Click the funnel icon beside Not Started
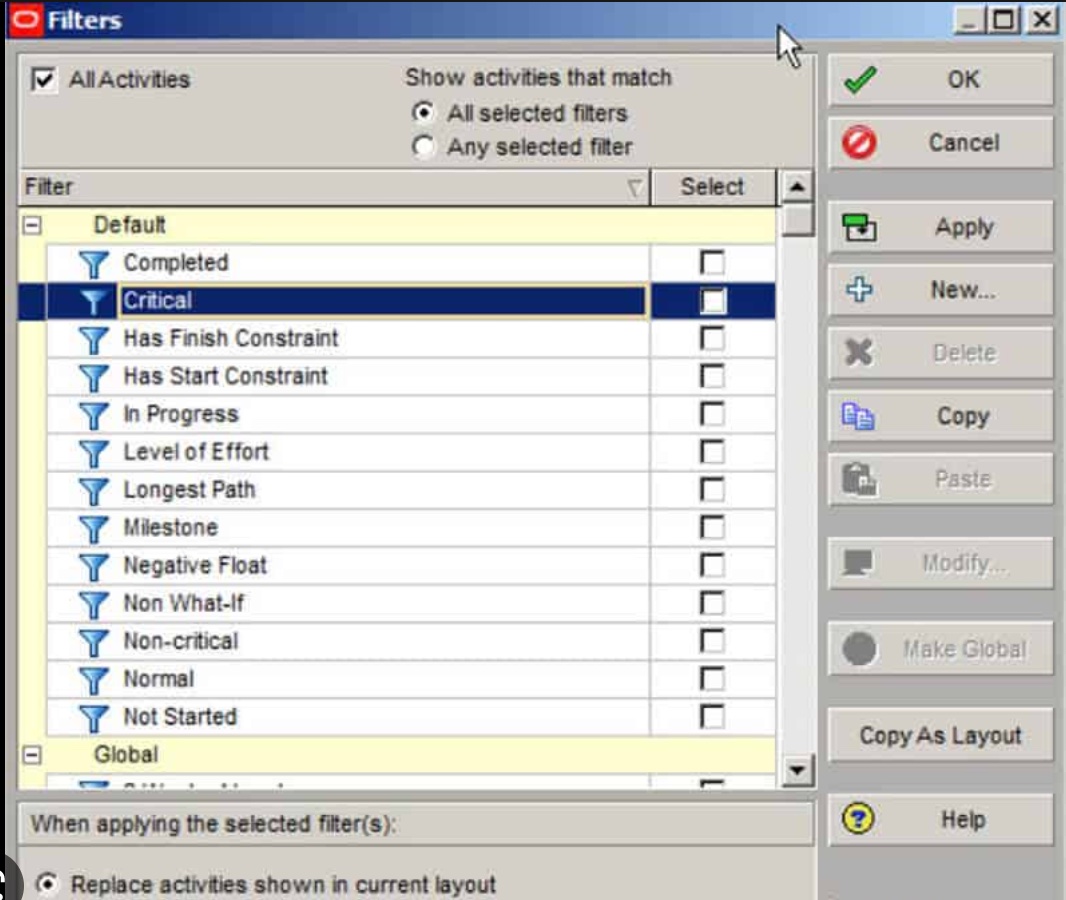The width and height of the screenshot is (1066, 900). (x=94, y=718)
